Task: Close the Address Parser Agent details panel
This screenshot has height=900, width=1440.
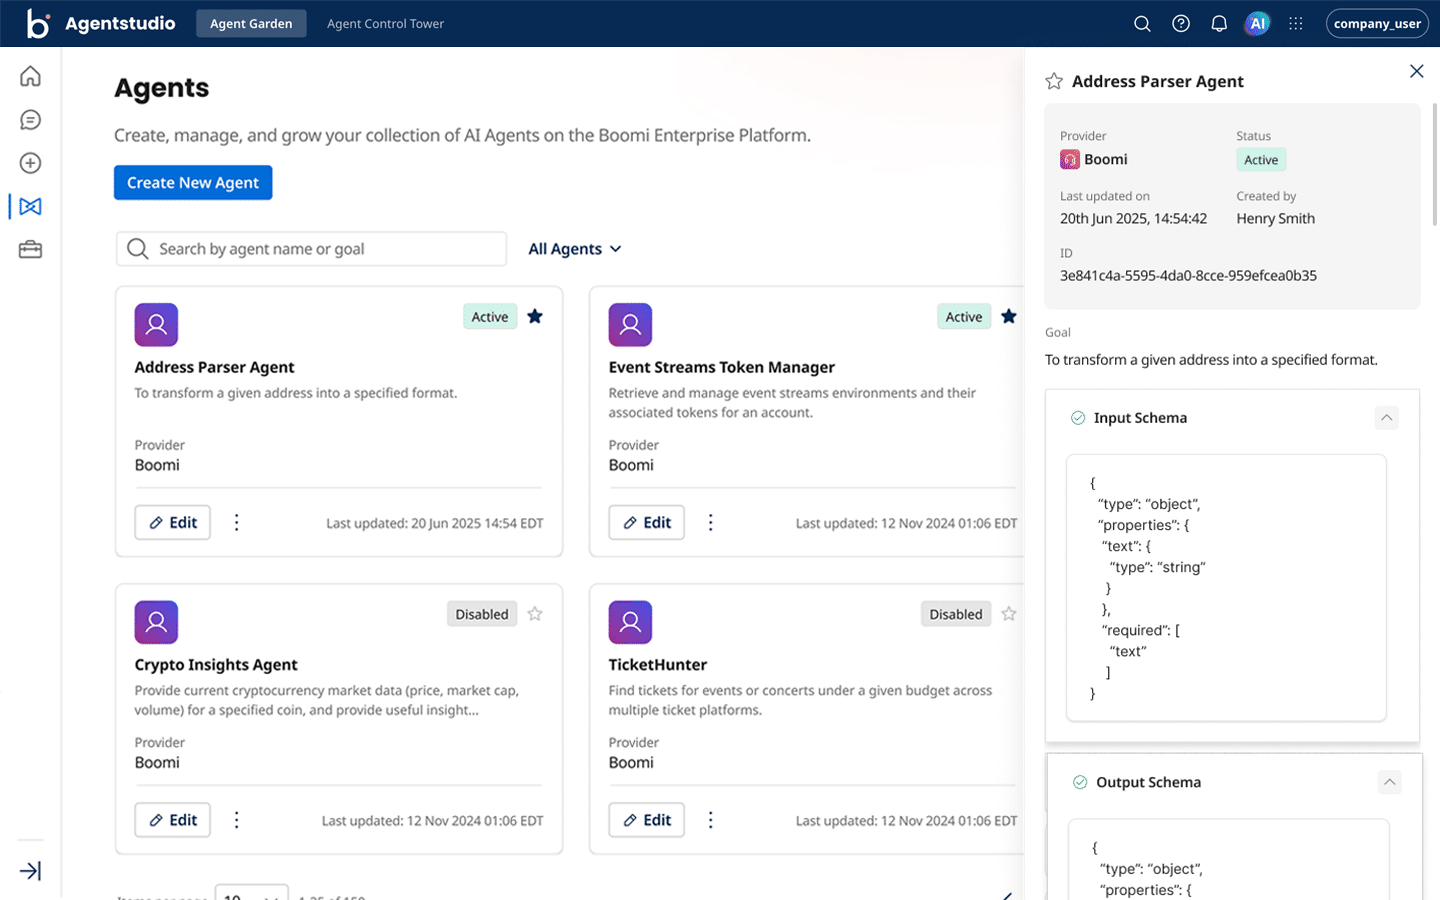Action: pos(1417,71)
